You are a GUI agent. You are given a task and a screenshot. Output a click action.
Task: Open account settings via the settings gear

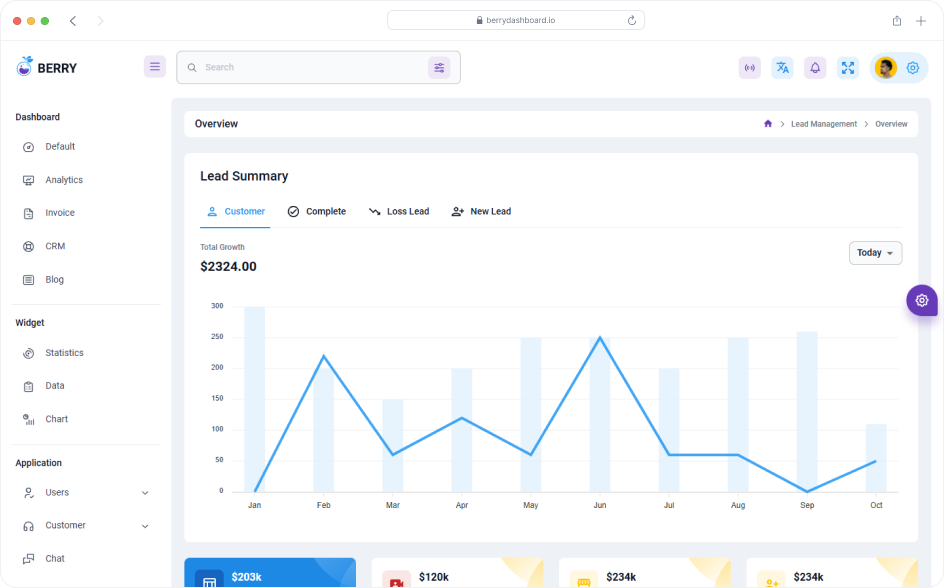[x=912, y=67]
